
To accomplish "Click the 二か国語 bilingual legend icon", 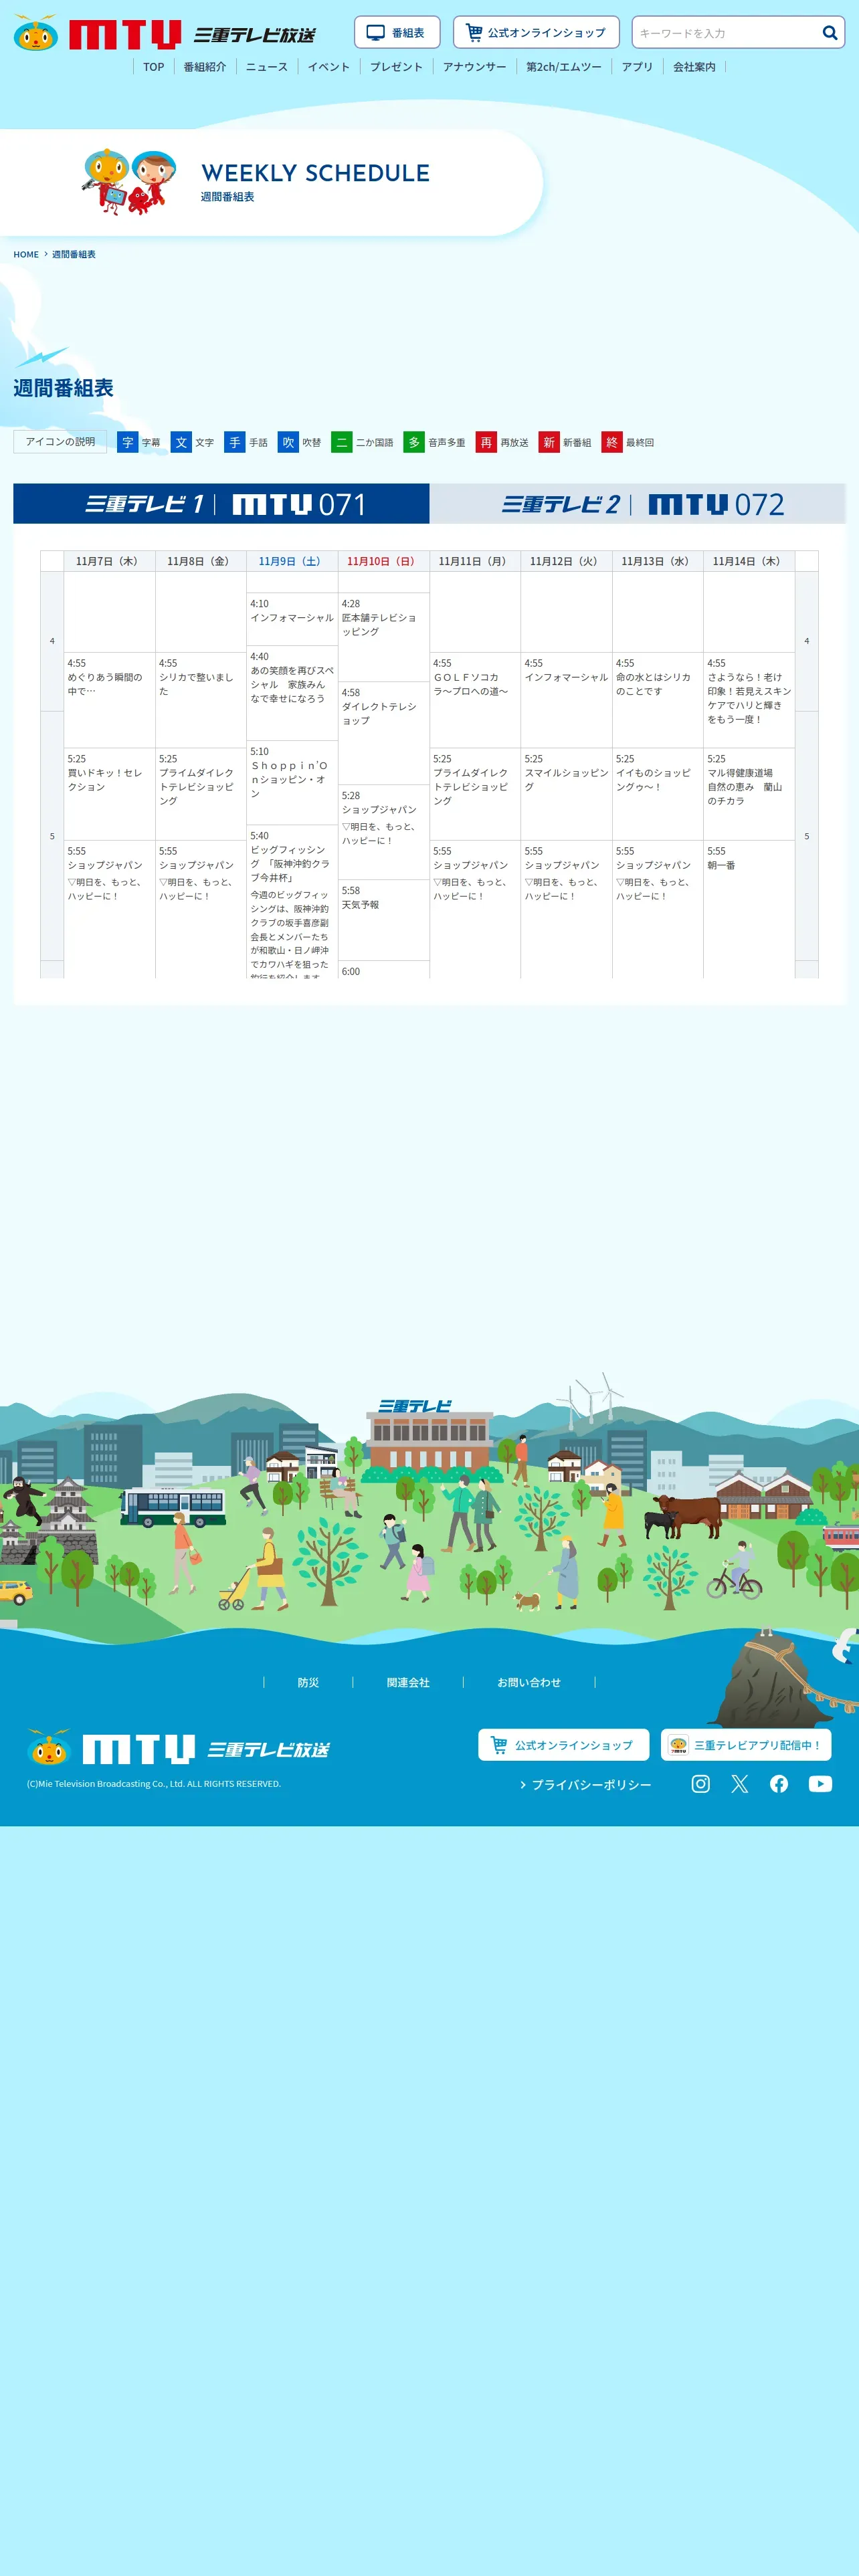I will click(x=342, y=442).
